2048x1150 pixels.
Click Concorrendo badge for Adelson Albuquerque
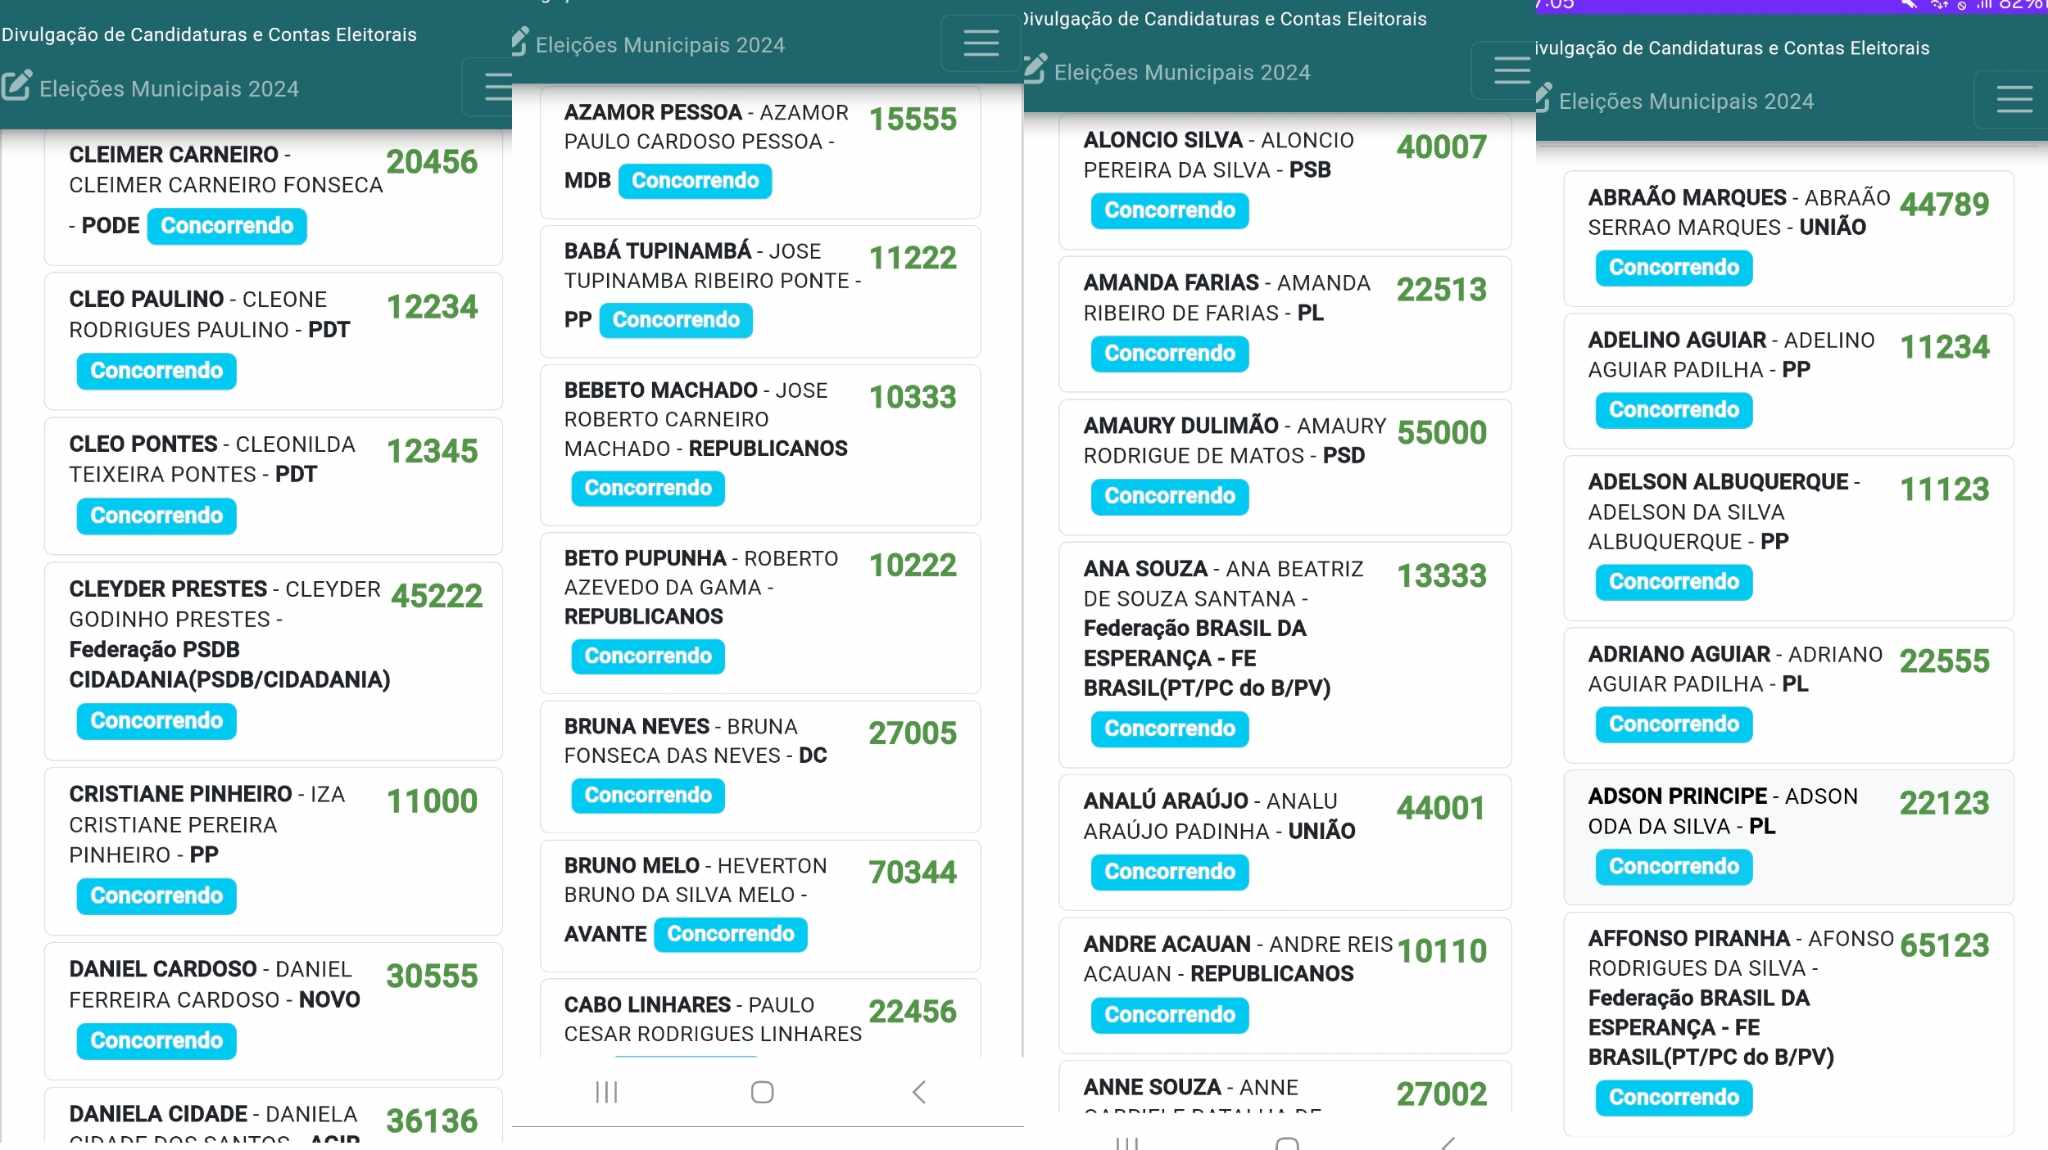click(x=1673, y=582)
